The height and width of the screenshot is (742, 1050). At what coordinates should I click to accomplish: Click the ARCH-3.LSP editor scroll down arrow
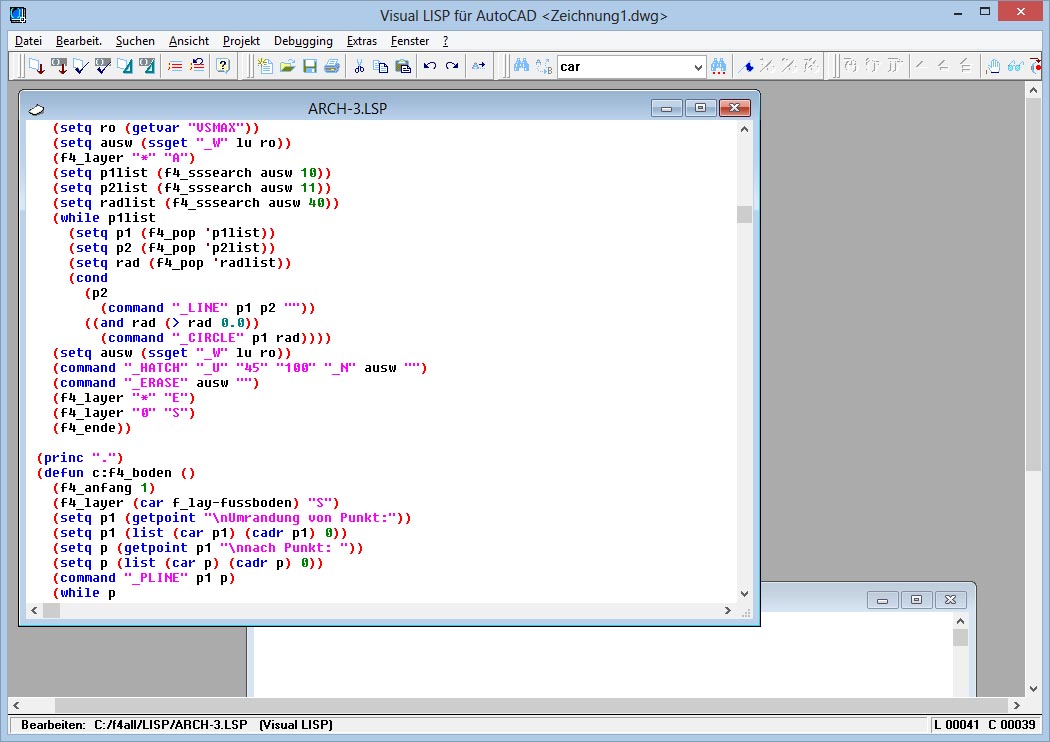pyautogui.click(x=743, y=594)
